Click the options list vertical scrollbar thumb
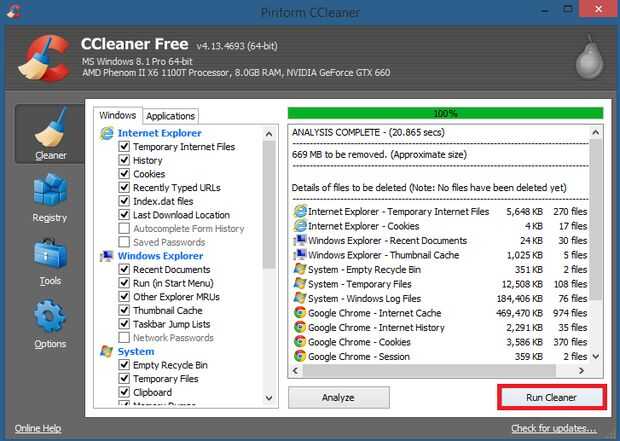 pos(269,204)
